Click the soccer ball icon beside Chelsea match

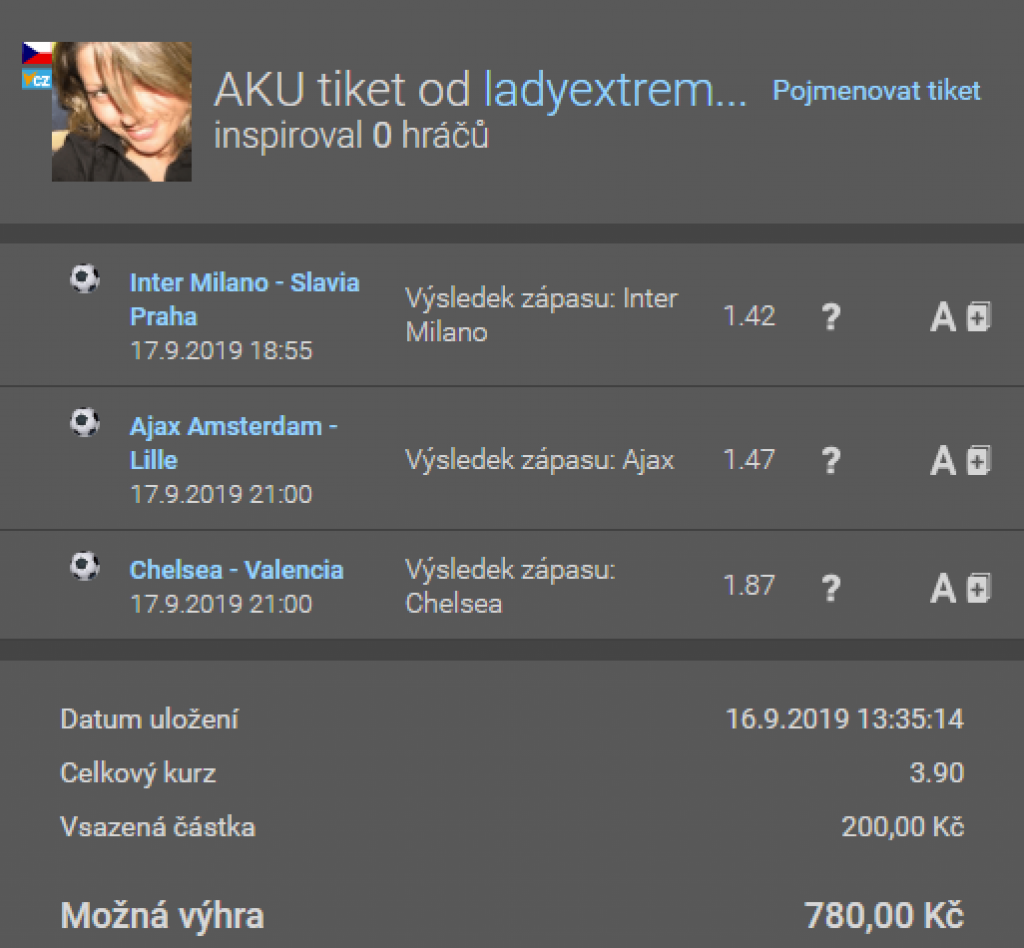85,567
